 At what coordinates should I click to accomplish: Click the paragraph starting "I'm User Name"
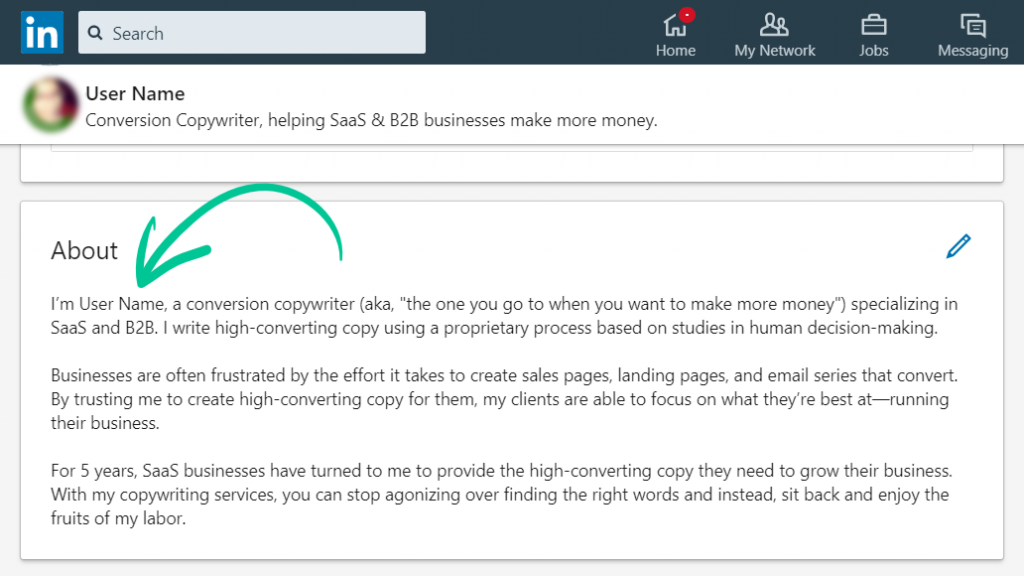[x=504, y=315]
